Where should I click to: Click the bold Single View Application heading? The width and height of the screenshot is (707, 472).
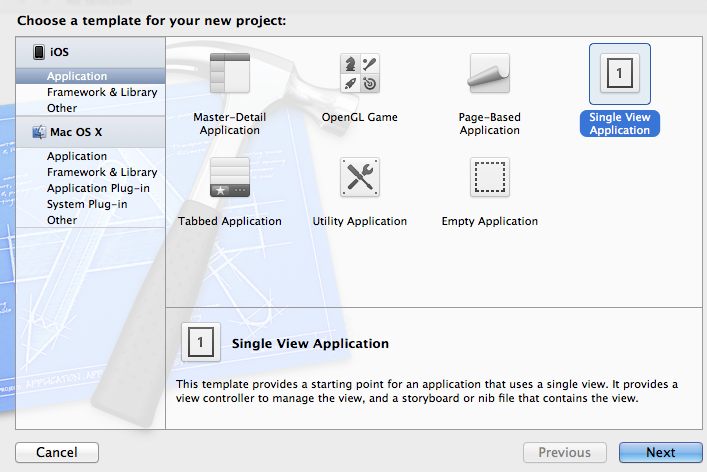(310, 344)
